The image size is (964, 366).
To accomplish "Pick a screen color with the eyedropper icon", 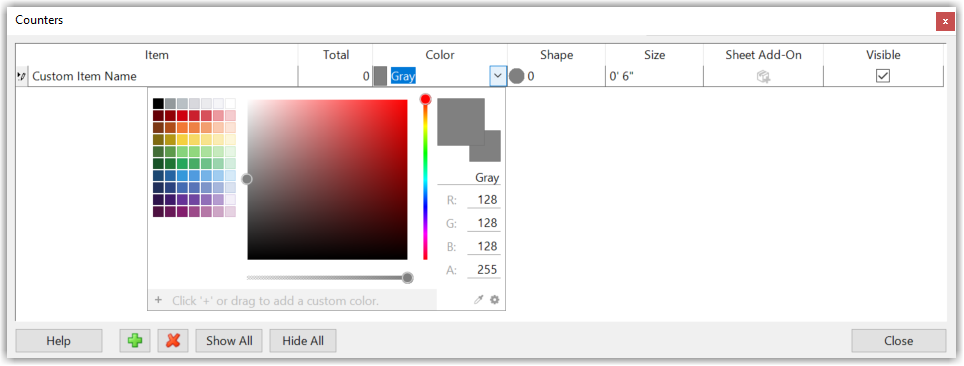I will (479, 300).
